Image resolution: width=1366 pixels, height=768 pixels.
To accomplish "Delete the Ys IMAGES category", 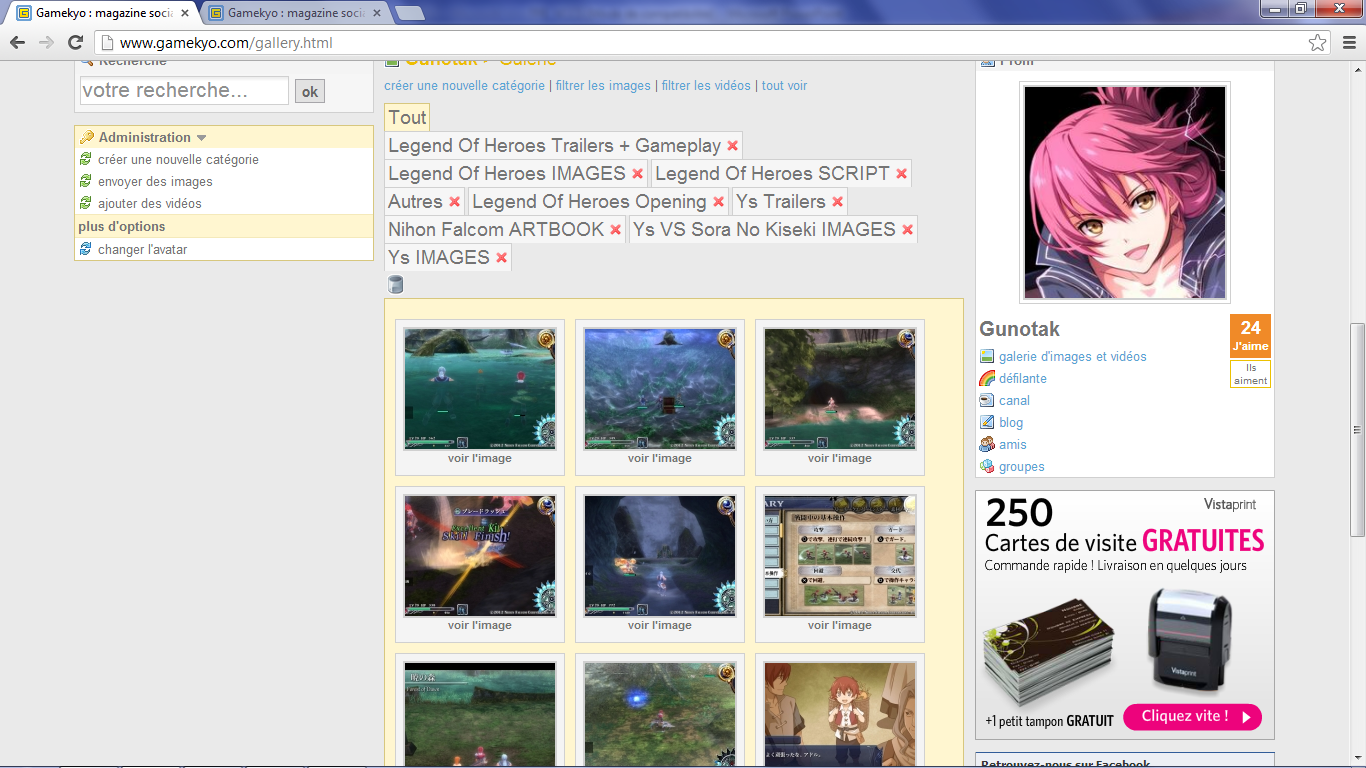I will [x=501, y=258].
